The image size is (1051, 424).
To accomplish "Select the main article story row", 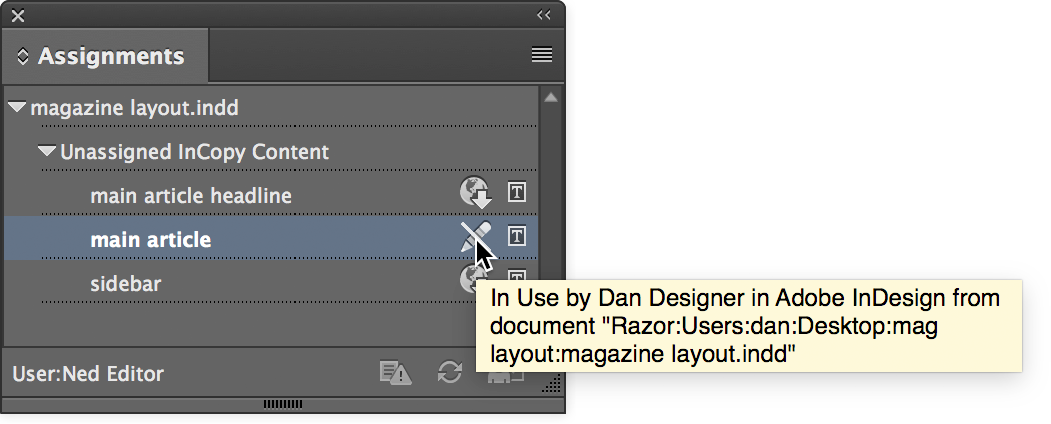I will 271,239.
